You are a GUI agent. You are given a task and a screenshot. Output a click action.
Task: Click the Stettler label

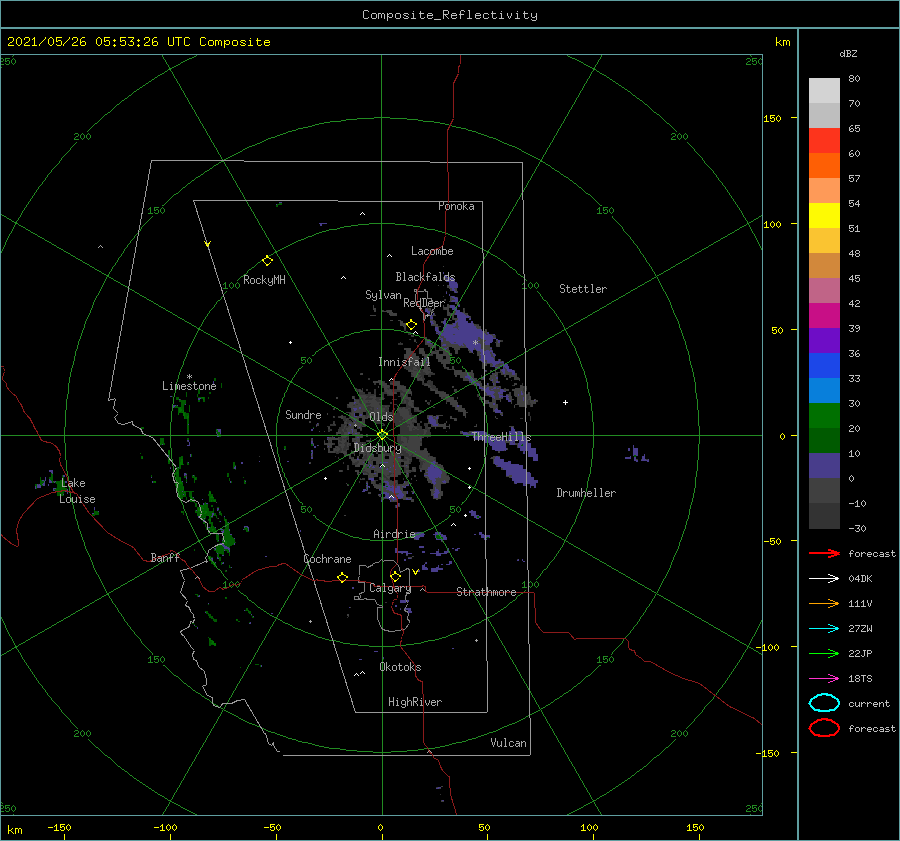pyautogui.click(x=583, y=289)
